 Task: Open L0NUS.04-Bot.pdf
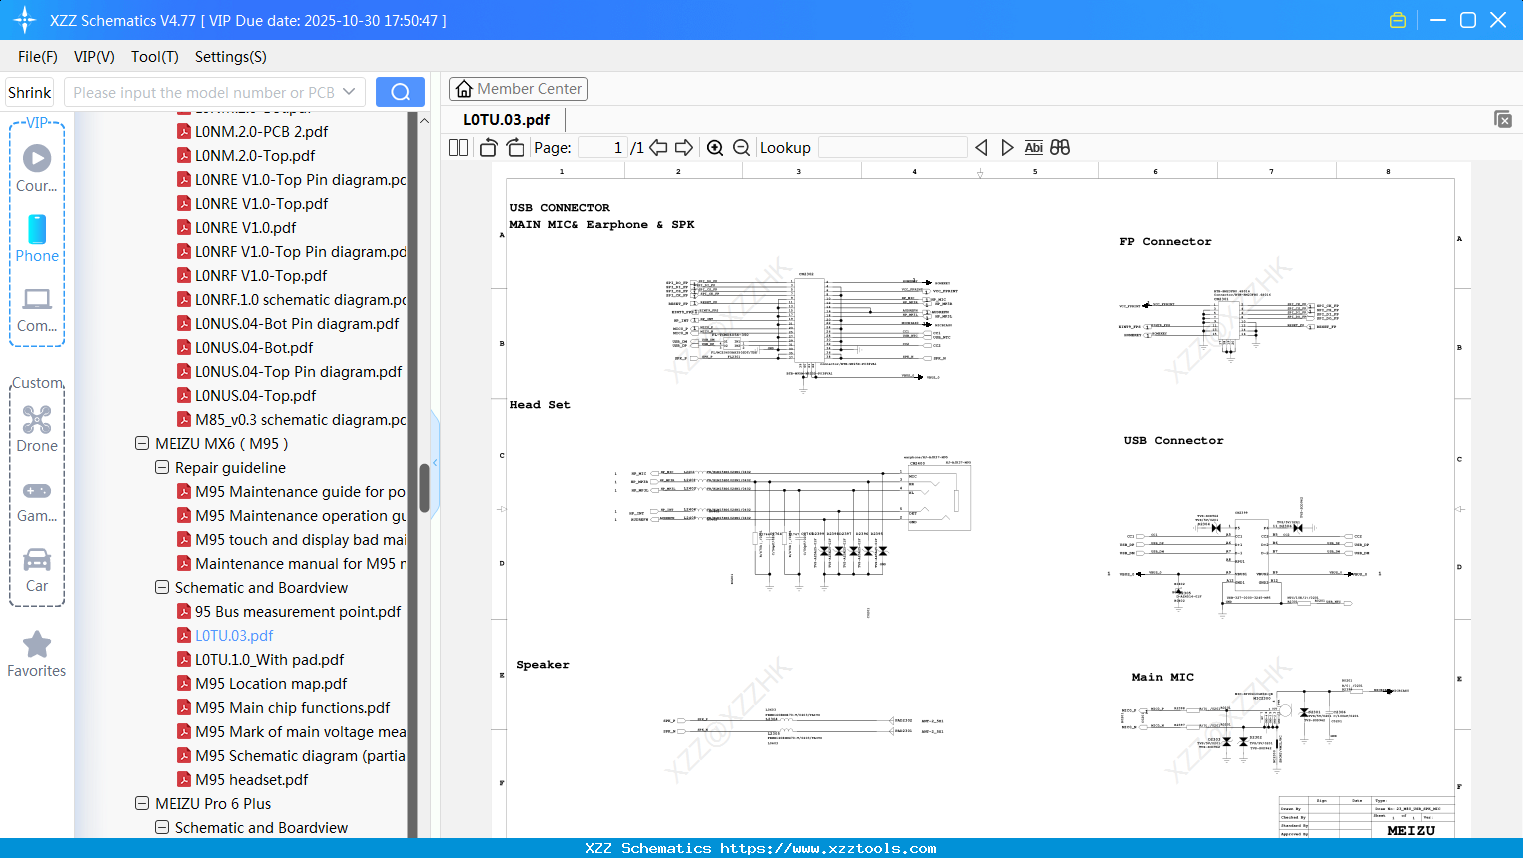click(254, 347)
